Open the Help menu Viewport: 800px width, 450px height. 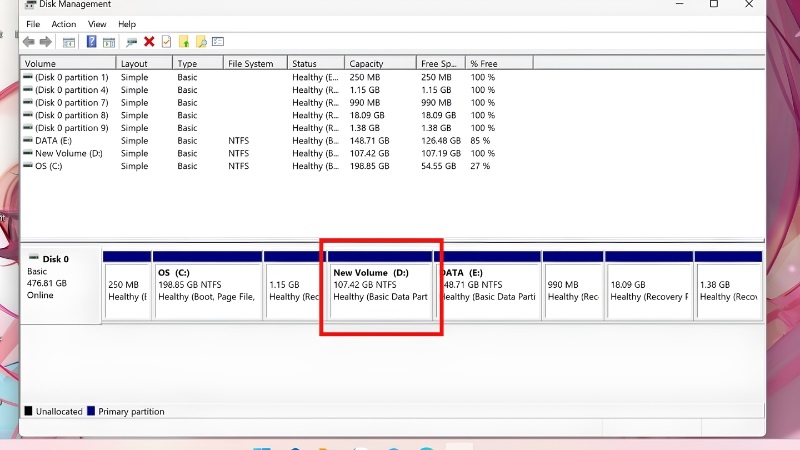click(x=127, y=24)
